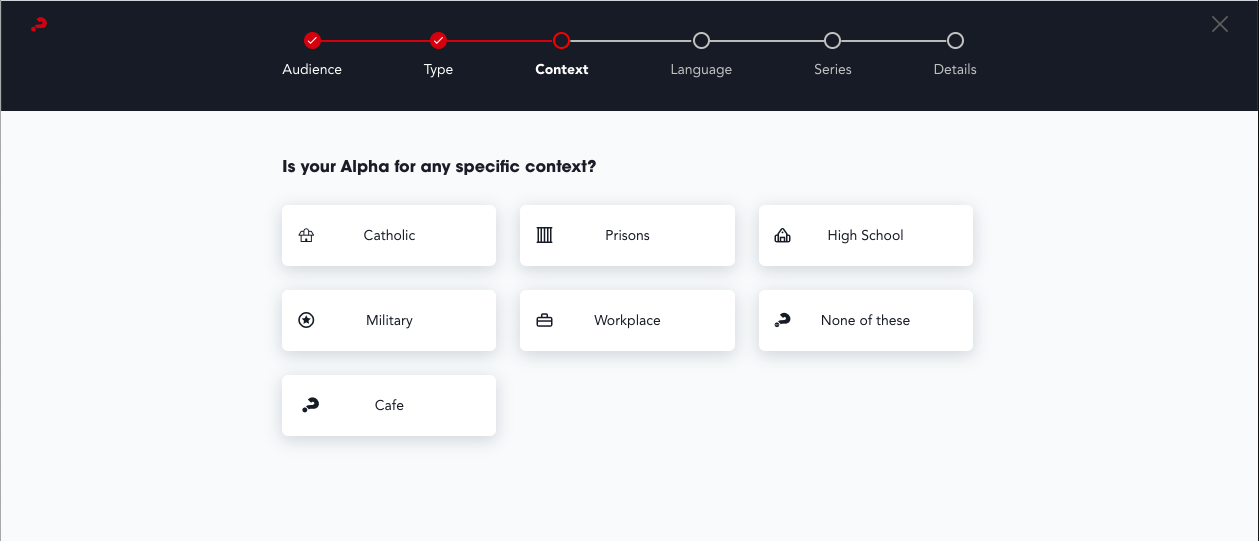Choose the Workplace context option

(627, 320)
